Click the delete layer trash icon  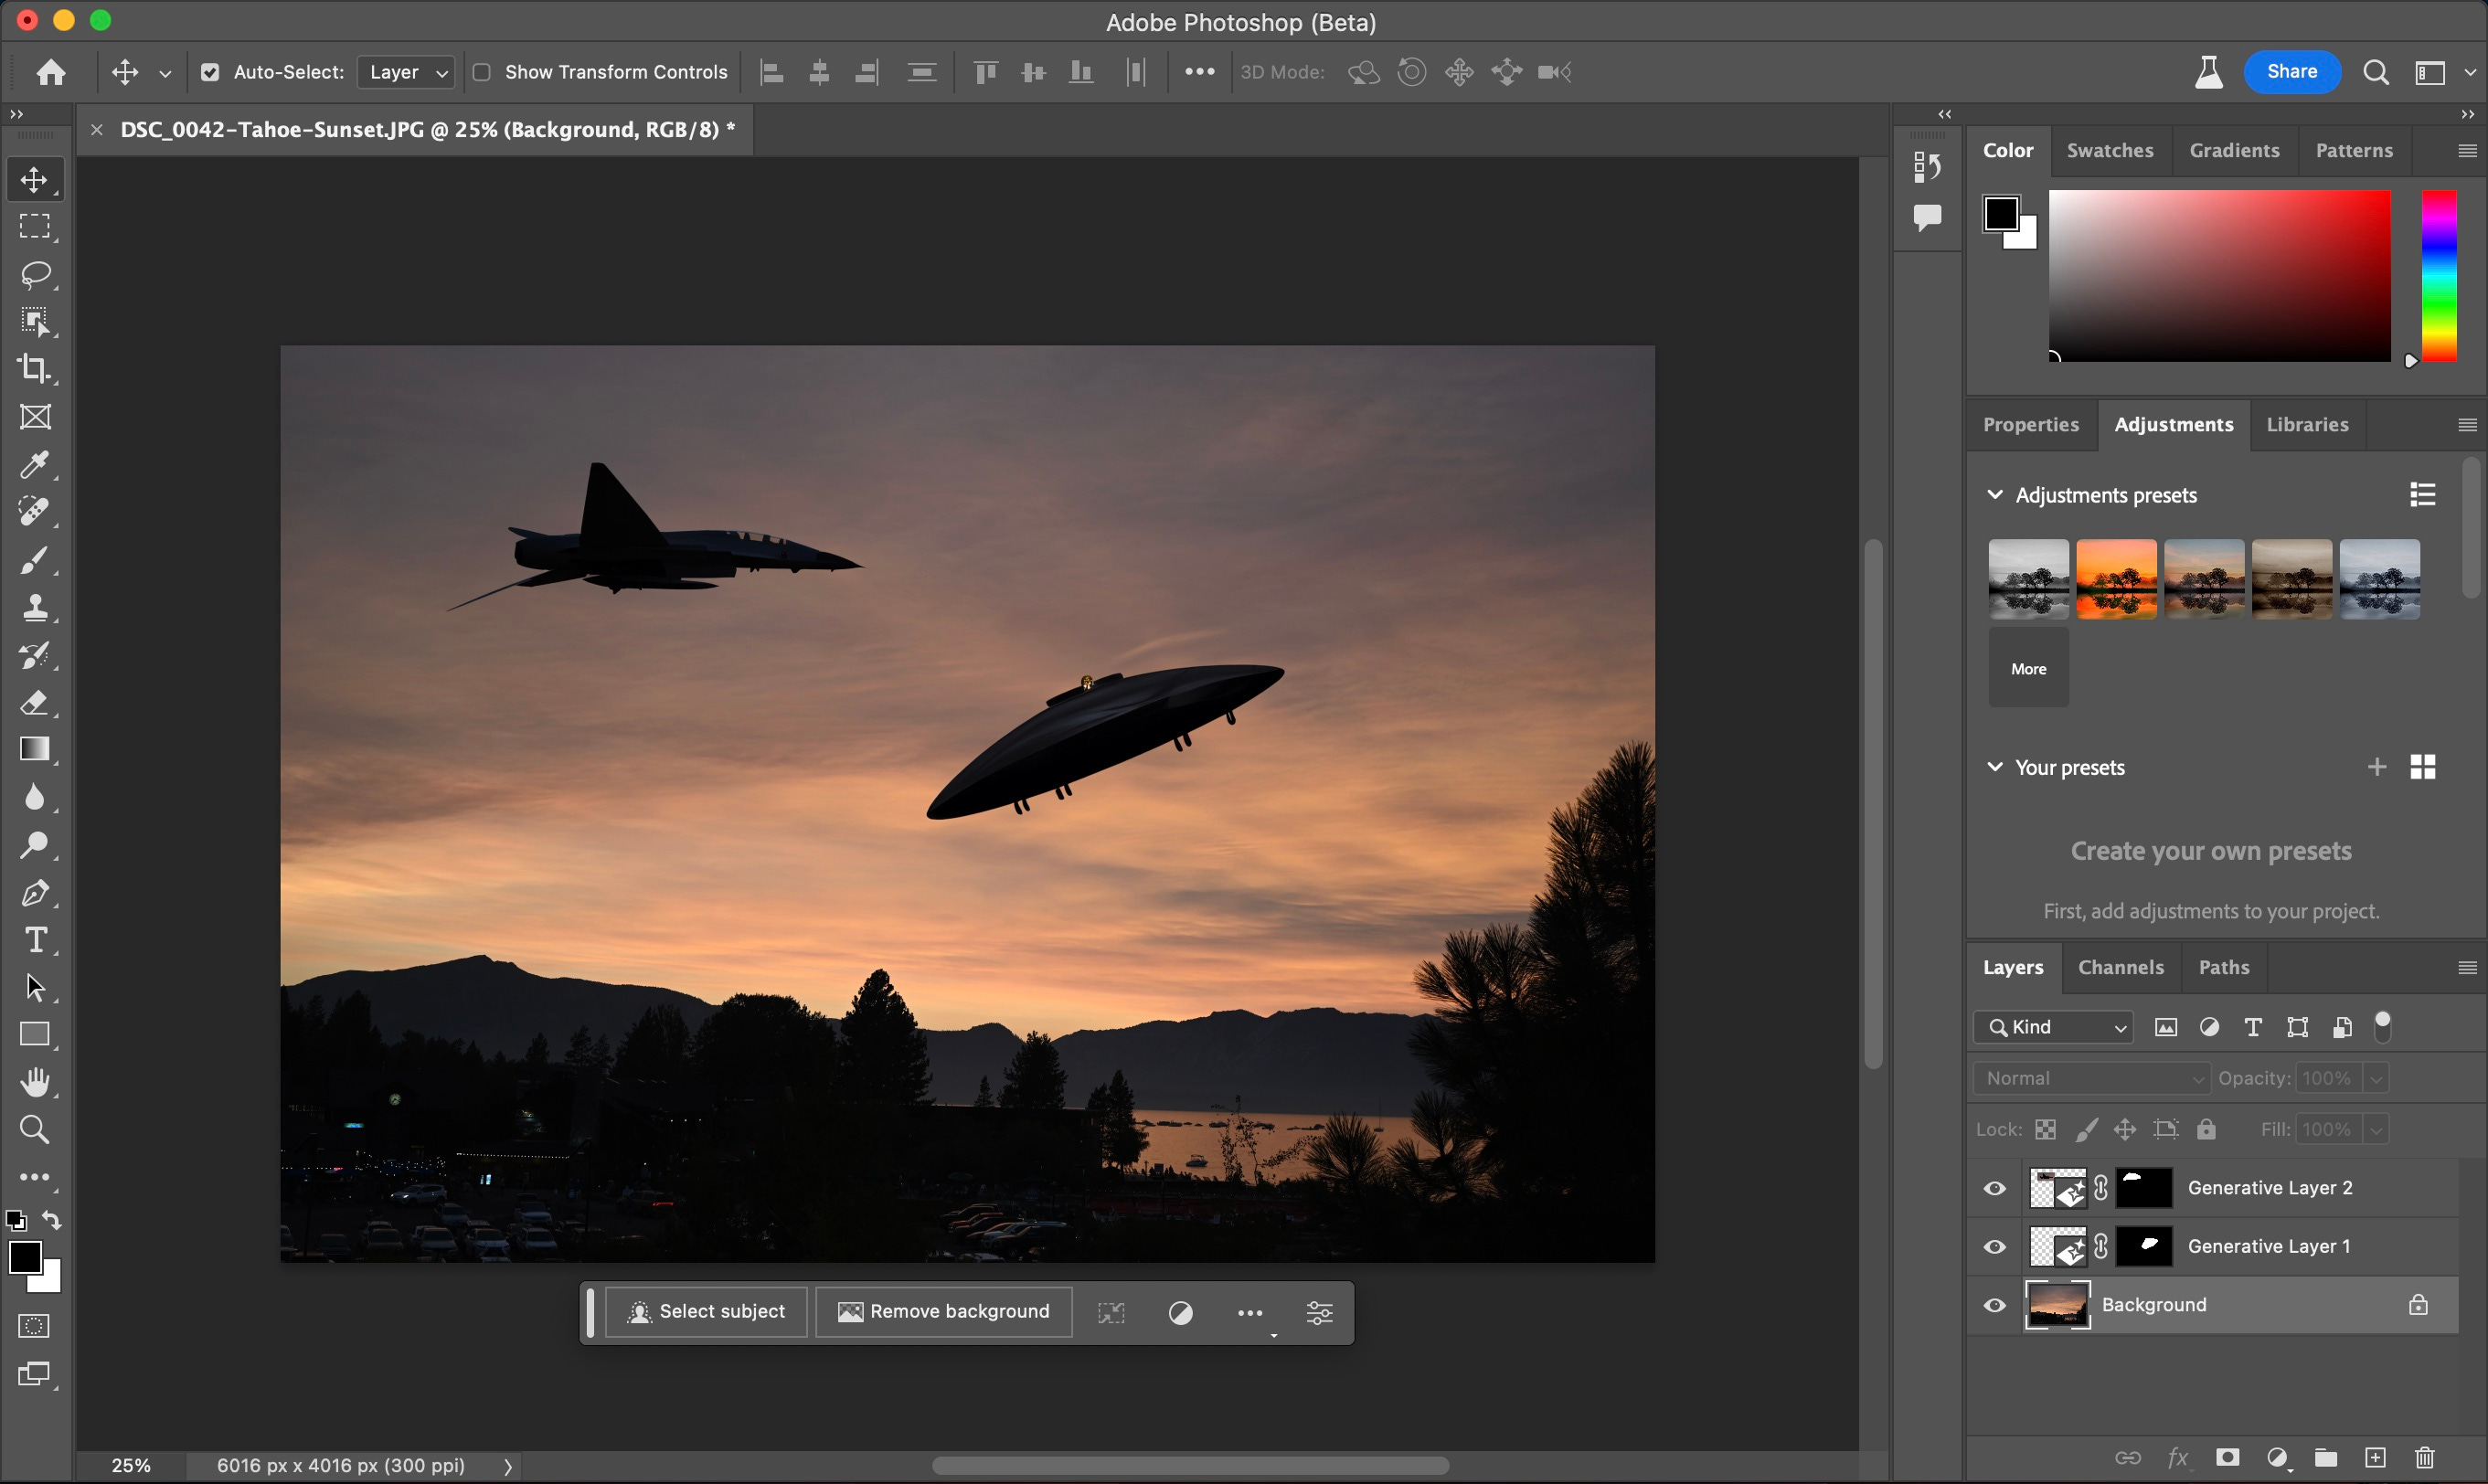point(2424,1457)
